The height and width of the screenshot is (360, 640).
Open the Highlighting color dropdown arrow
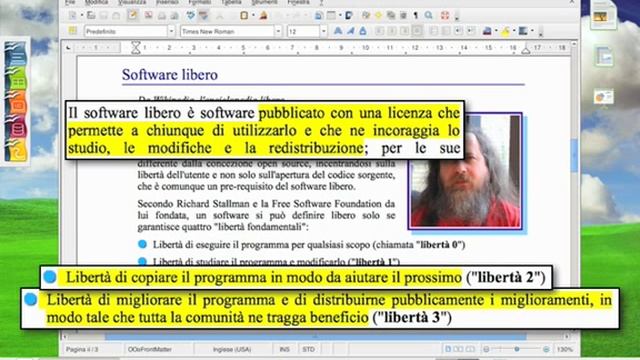[x=514, y=31]
